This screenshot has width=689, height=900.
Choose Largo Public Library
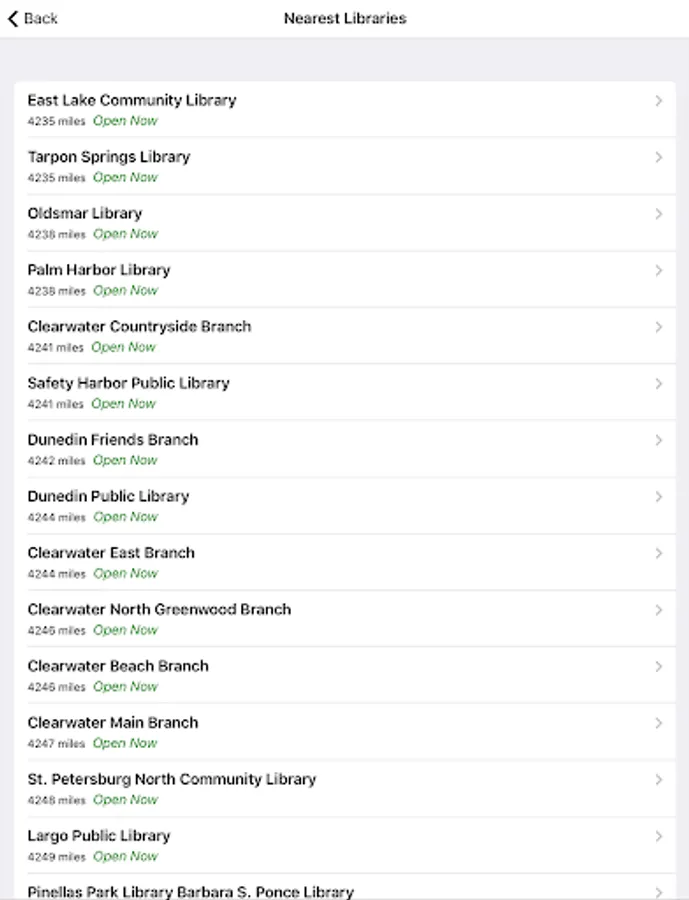click(x=345, y=845)
